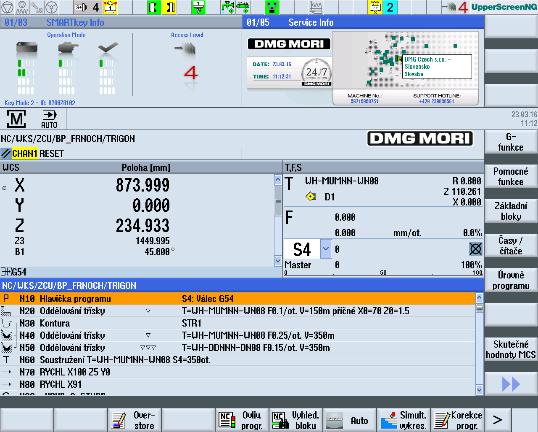Click the yellow right door status icon
The image size is (538, 432).
[169, 7]
